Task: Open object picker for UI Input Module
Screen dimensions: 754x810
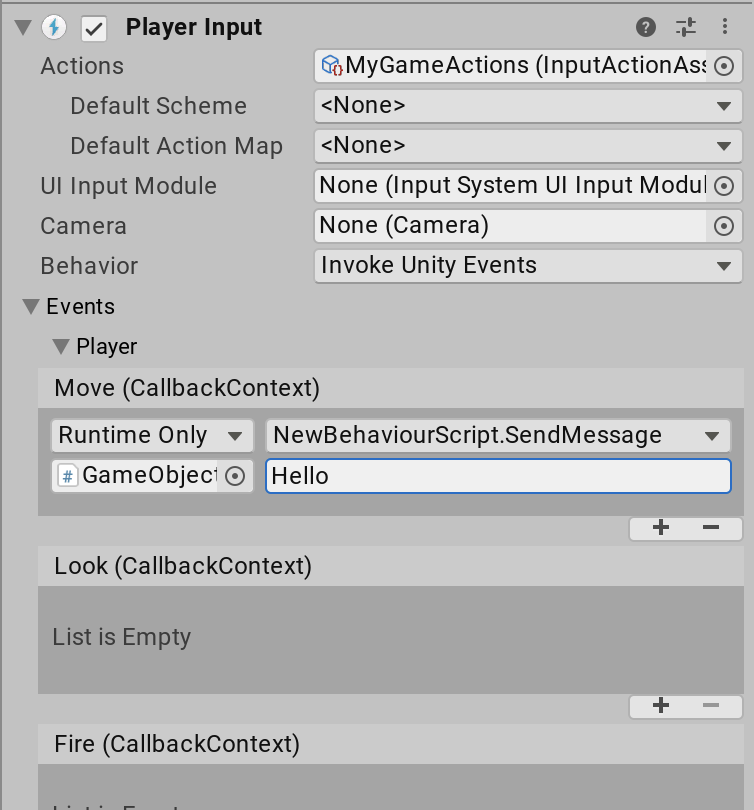Action: (x=724, y=186)
